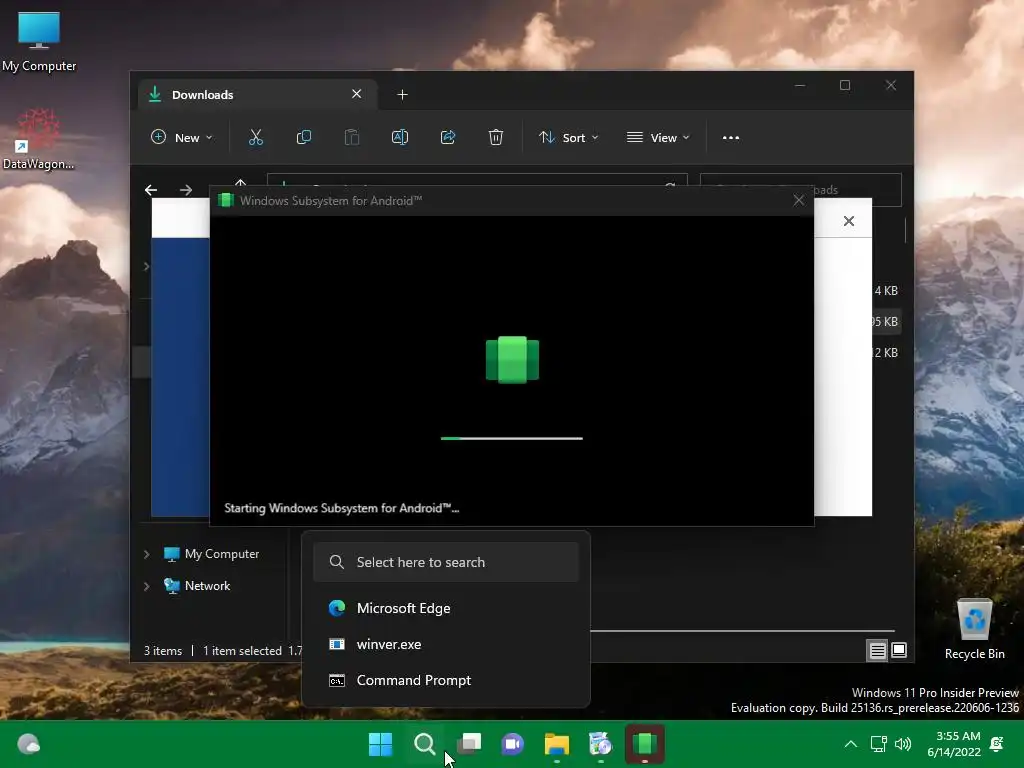Screen dimensions: 1024x768
Task: Open Microsoft Edge from search flyout
Action: (x=446, y=608)
